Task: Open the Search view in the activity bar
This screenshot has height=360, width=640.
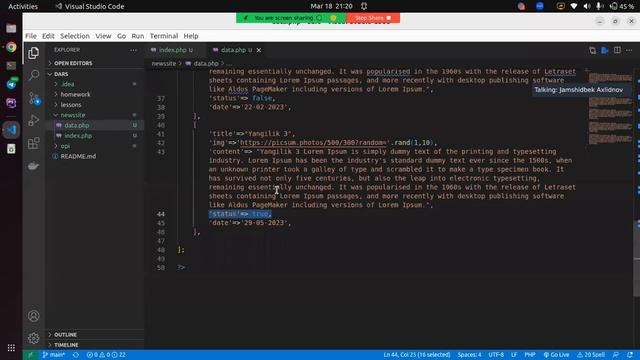Action: pos(33,75)
